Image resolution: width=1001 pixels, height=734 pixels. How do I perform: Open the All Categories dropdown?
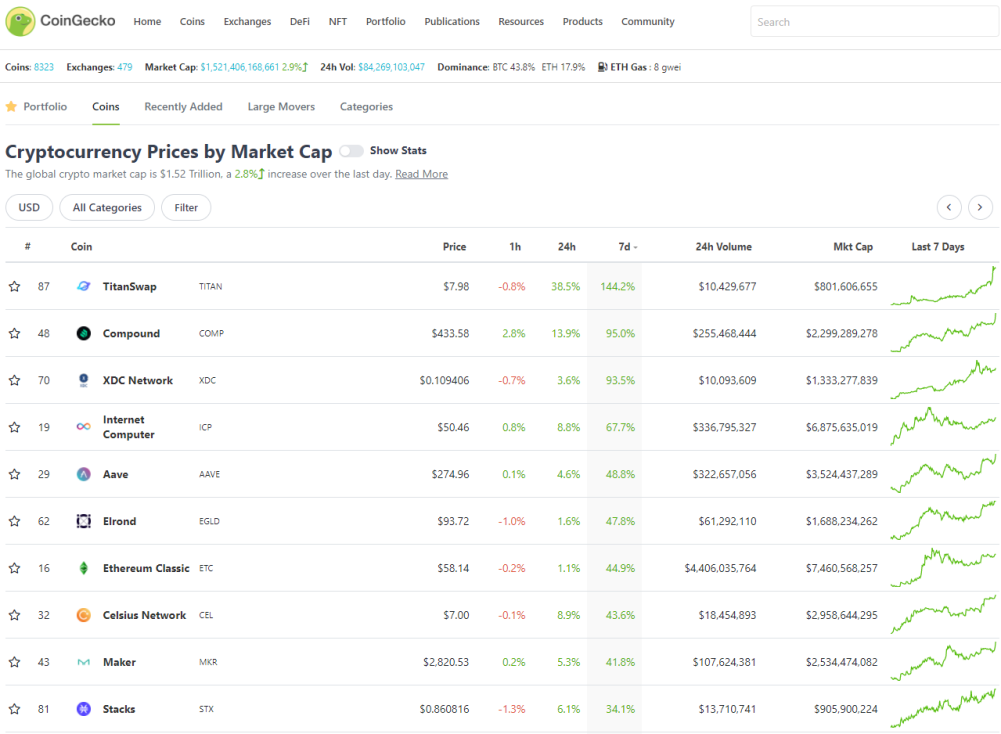107,207
